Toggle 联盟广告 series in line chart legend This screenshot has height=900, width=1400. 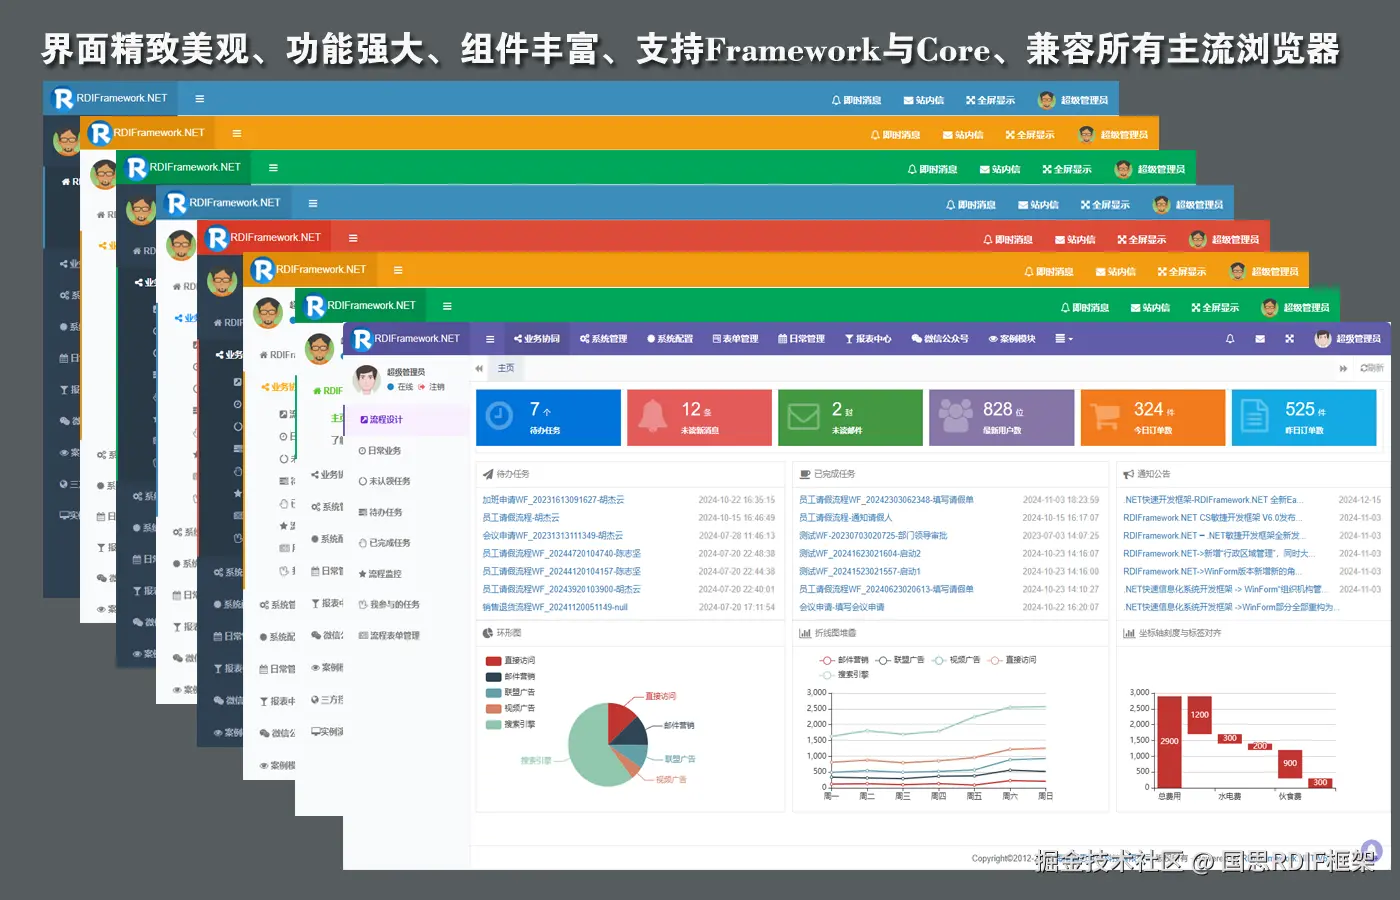point(901,660)
